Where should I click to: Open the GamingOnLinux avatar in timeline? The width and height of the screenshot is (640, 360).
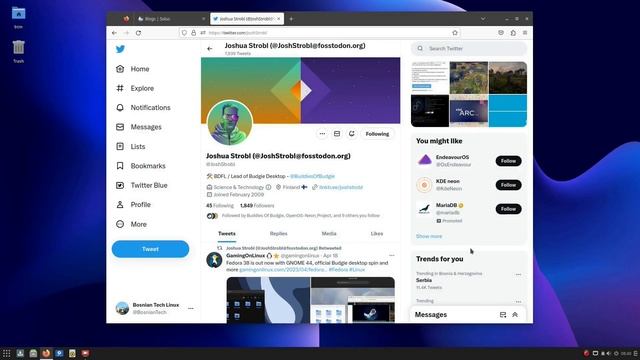pos(214,260)
